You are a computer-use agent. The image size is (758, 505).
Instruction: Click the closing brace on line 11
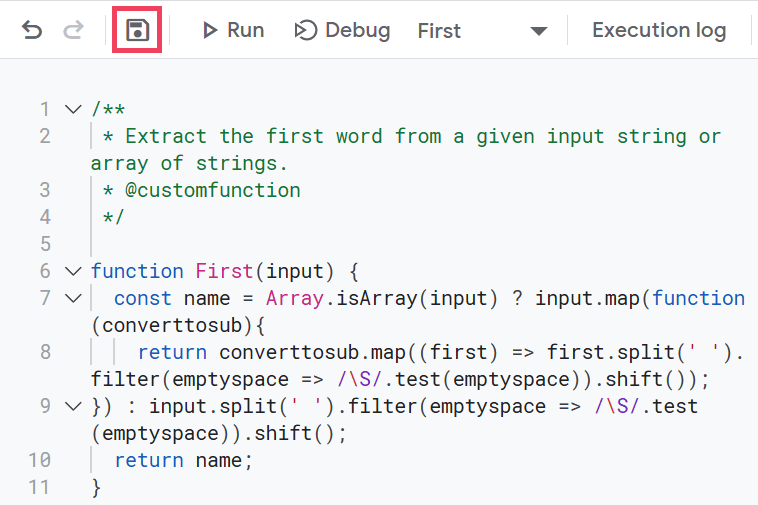click(x=96, y=488)
